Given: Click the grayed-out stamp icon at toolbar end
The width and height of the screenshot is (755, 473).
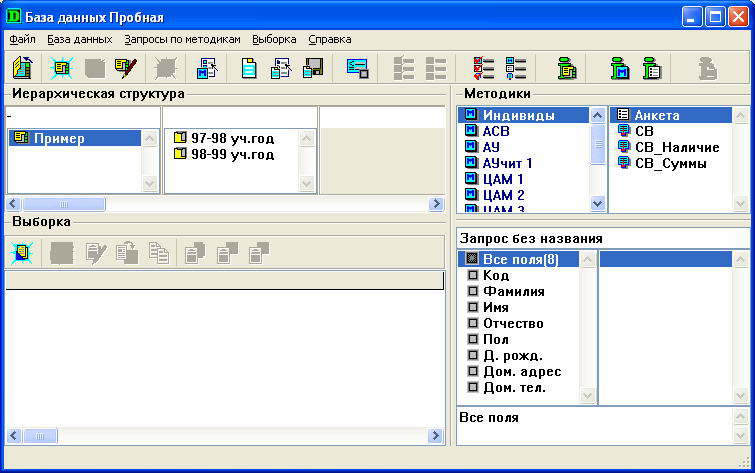Looking at the screenshot, I should [x=708, y=68].
